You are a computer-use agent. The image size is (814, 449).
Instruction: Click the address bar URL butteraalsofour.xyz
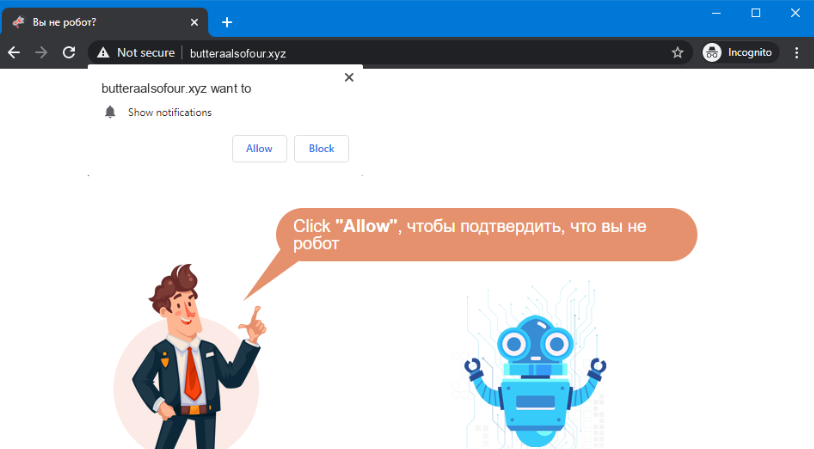click(x=238, y=53)
